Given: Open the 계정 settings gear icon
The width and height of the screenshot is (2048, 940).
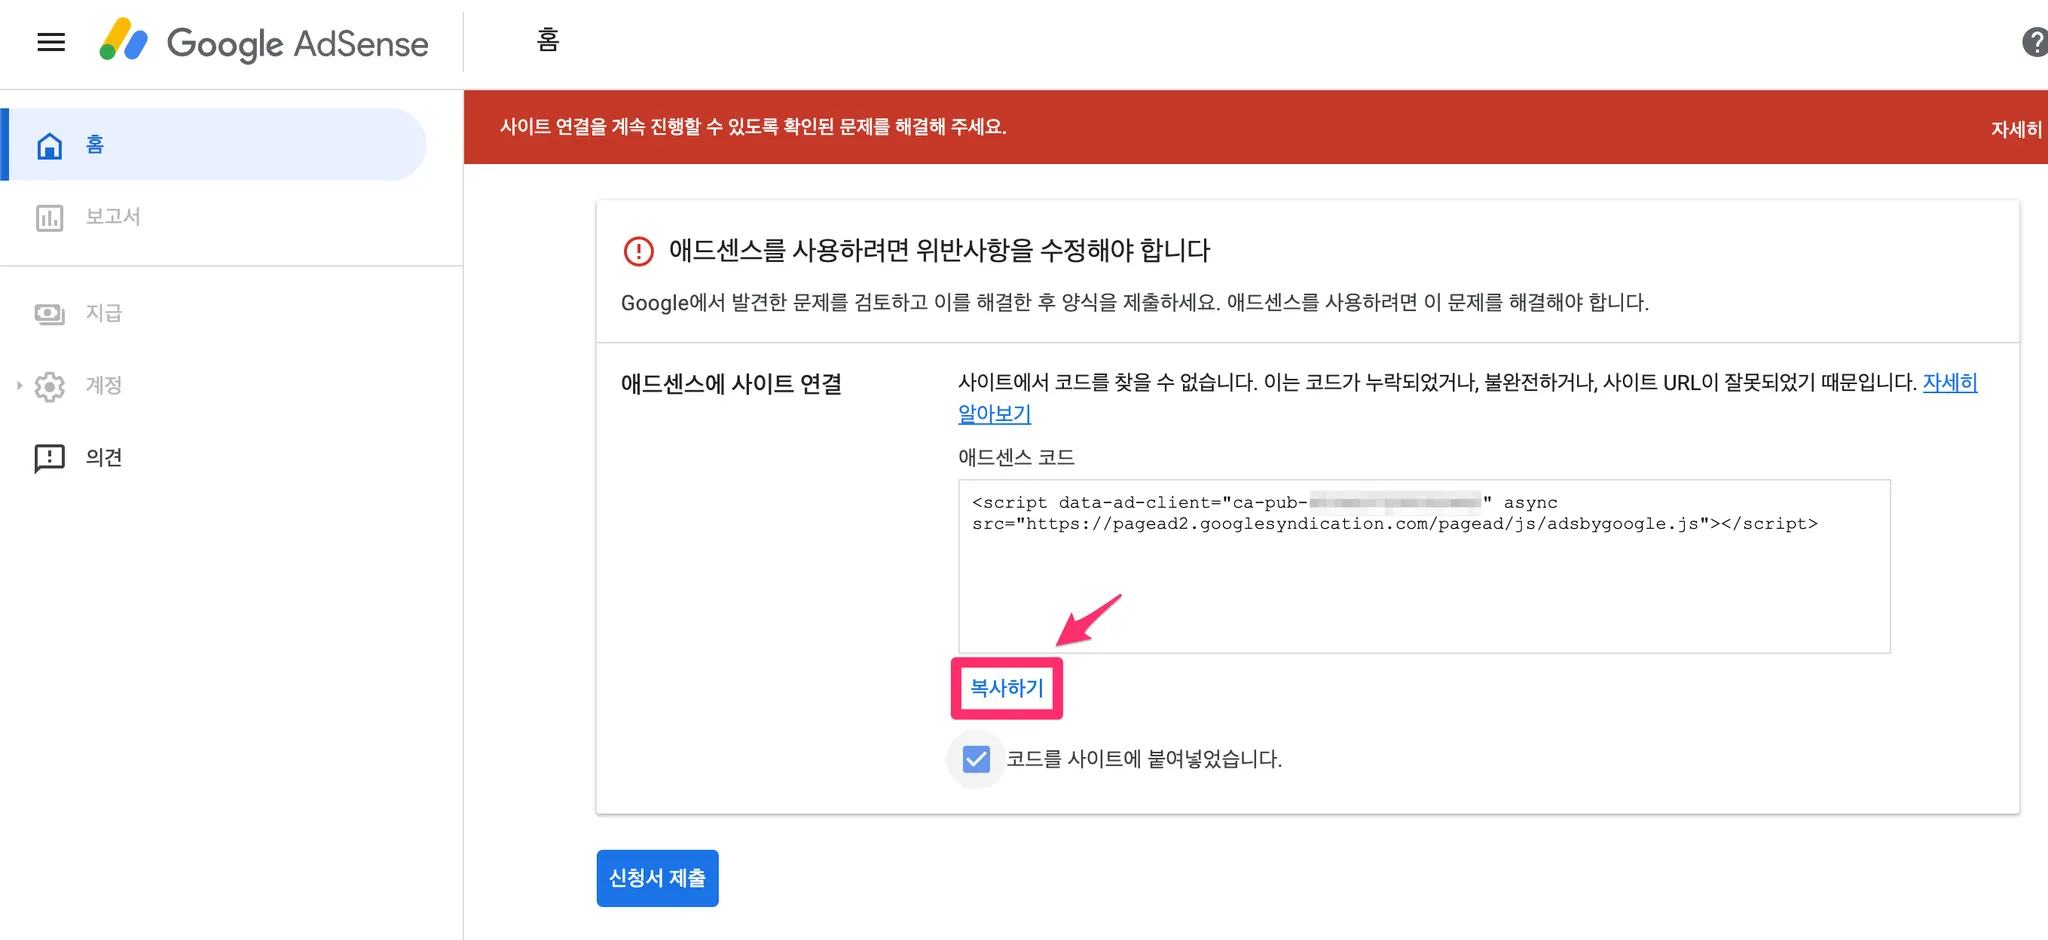Looking at the screenshot, I should click(x=49, y=386).
